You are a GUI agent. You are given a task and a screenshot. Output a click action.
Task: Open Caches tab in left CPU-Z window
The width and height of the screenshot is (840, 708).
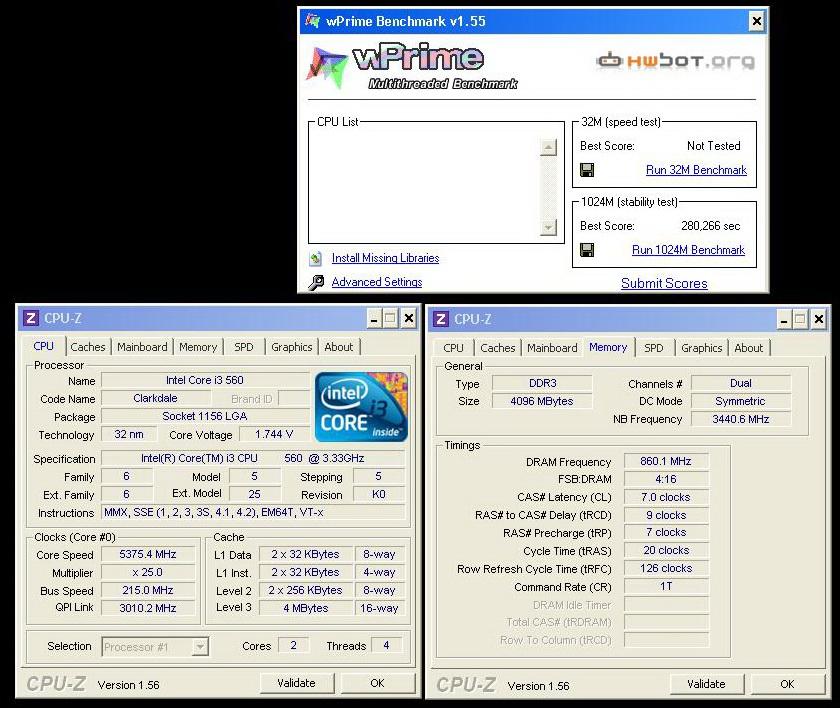tap(88, 347)
